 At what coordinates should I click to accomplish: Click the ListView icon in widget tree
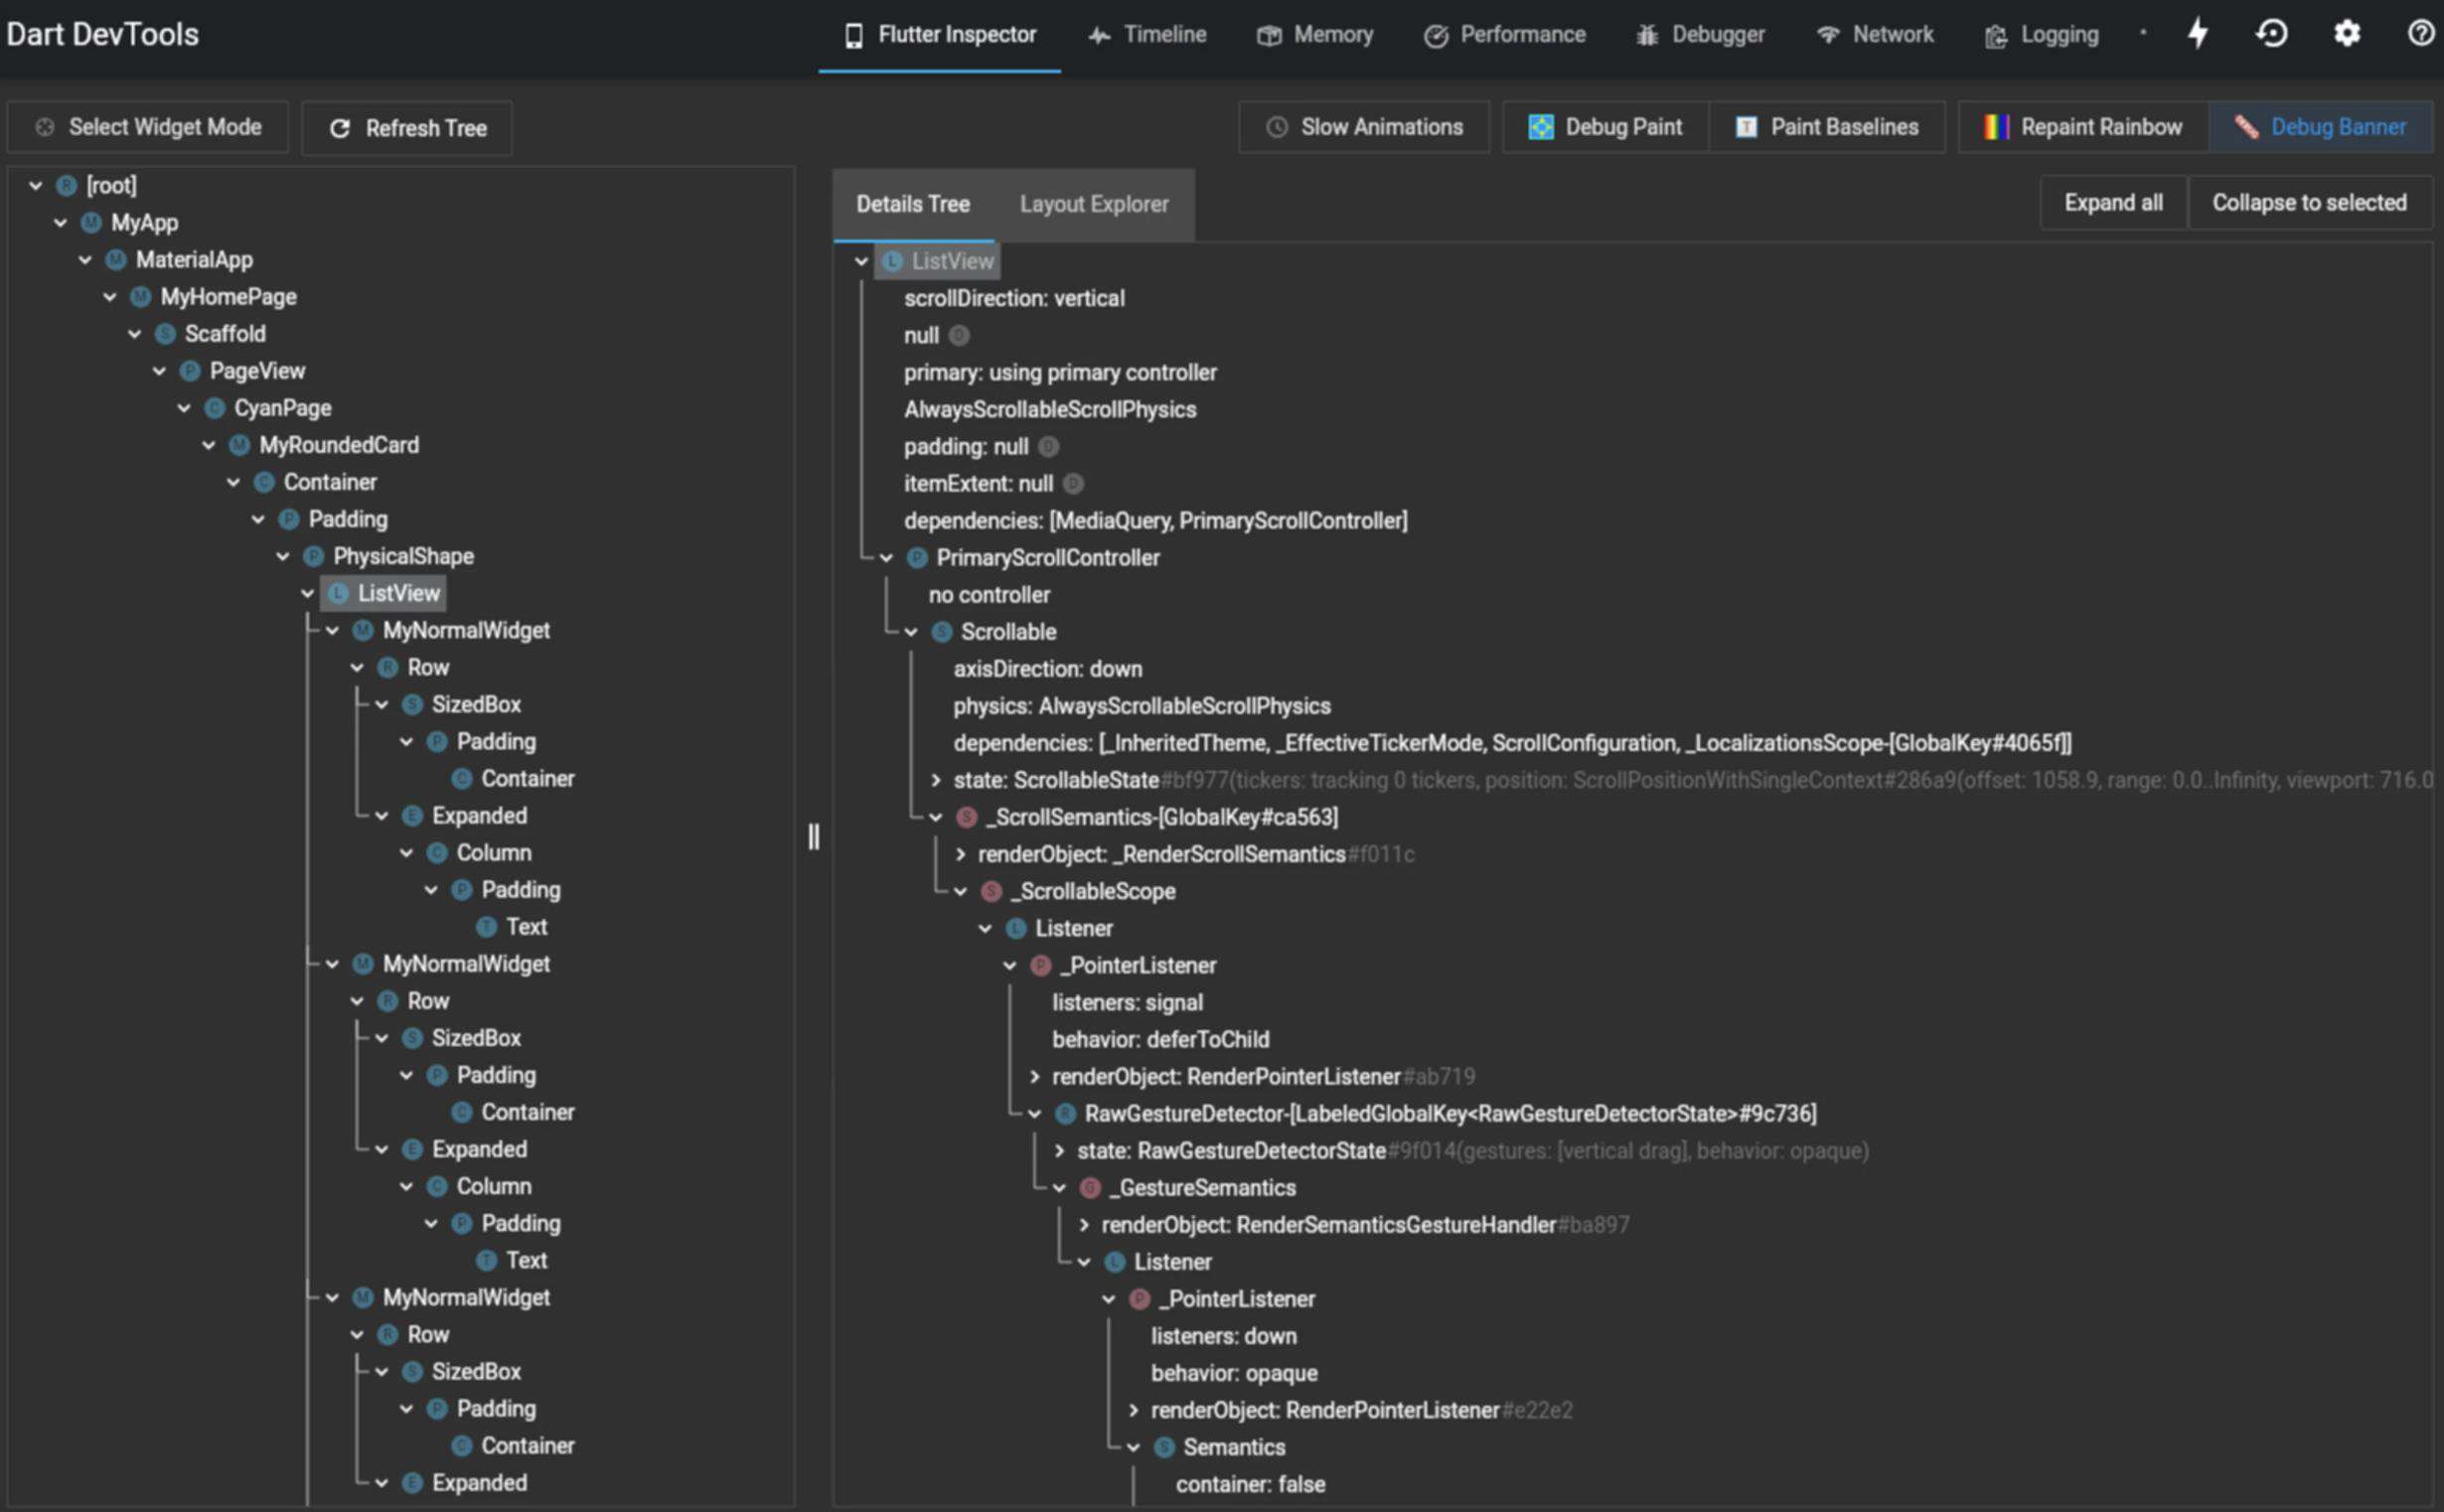[338, 592]
